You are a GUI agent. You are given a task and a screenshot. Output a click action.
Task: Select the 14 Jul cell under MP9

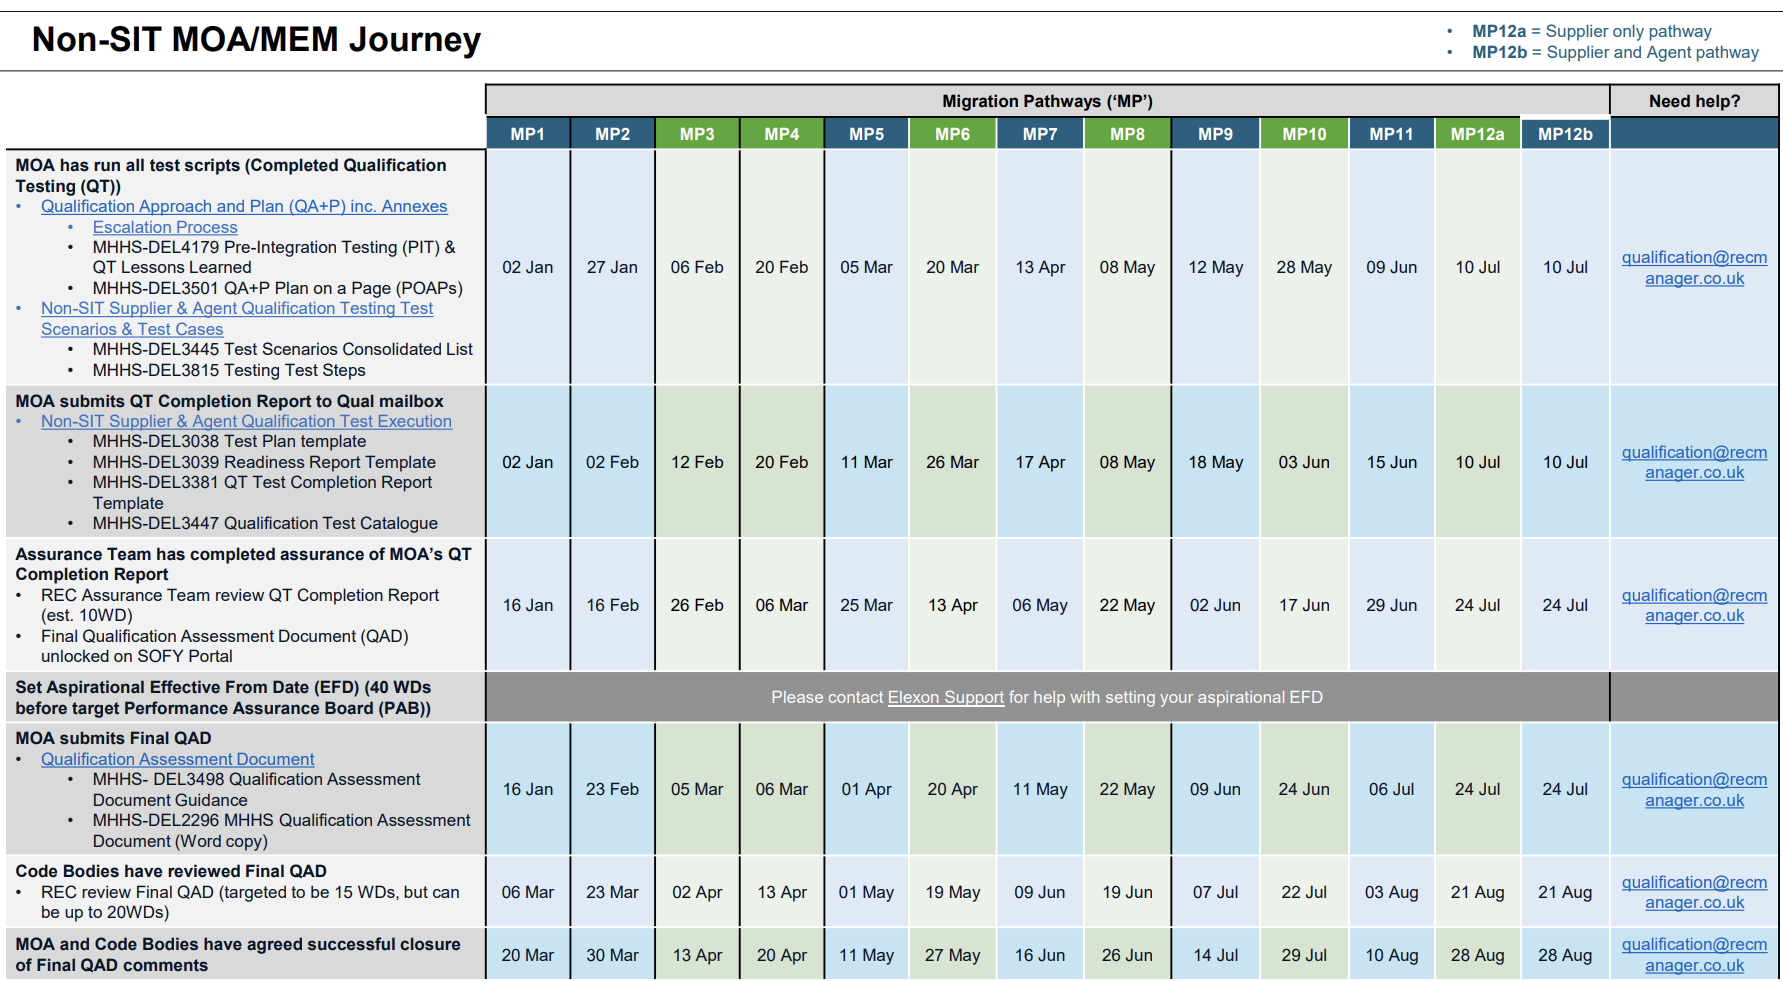coord(1215,955)
